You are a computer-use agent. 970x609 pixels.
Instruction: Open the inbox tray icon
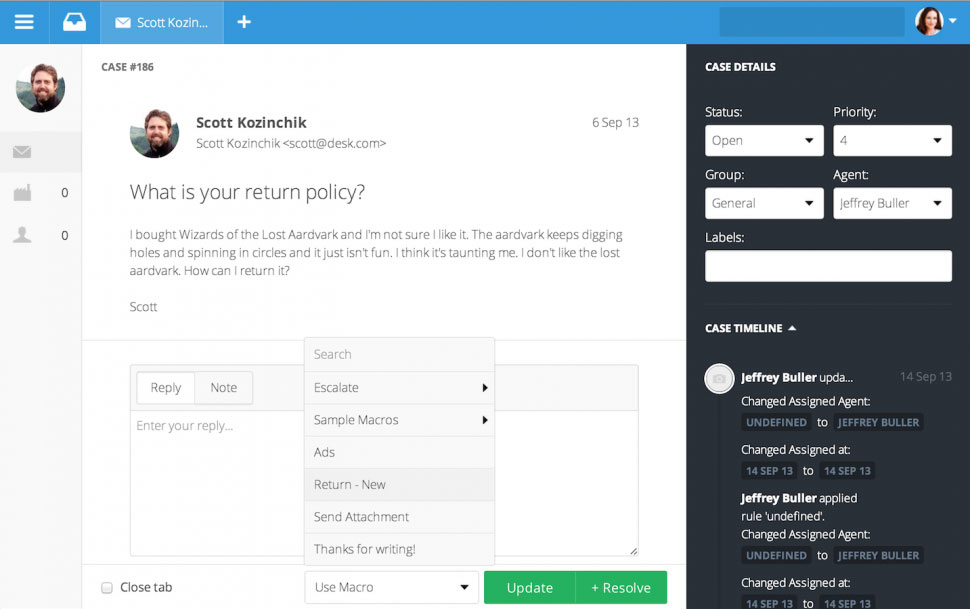point(75,22)
